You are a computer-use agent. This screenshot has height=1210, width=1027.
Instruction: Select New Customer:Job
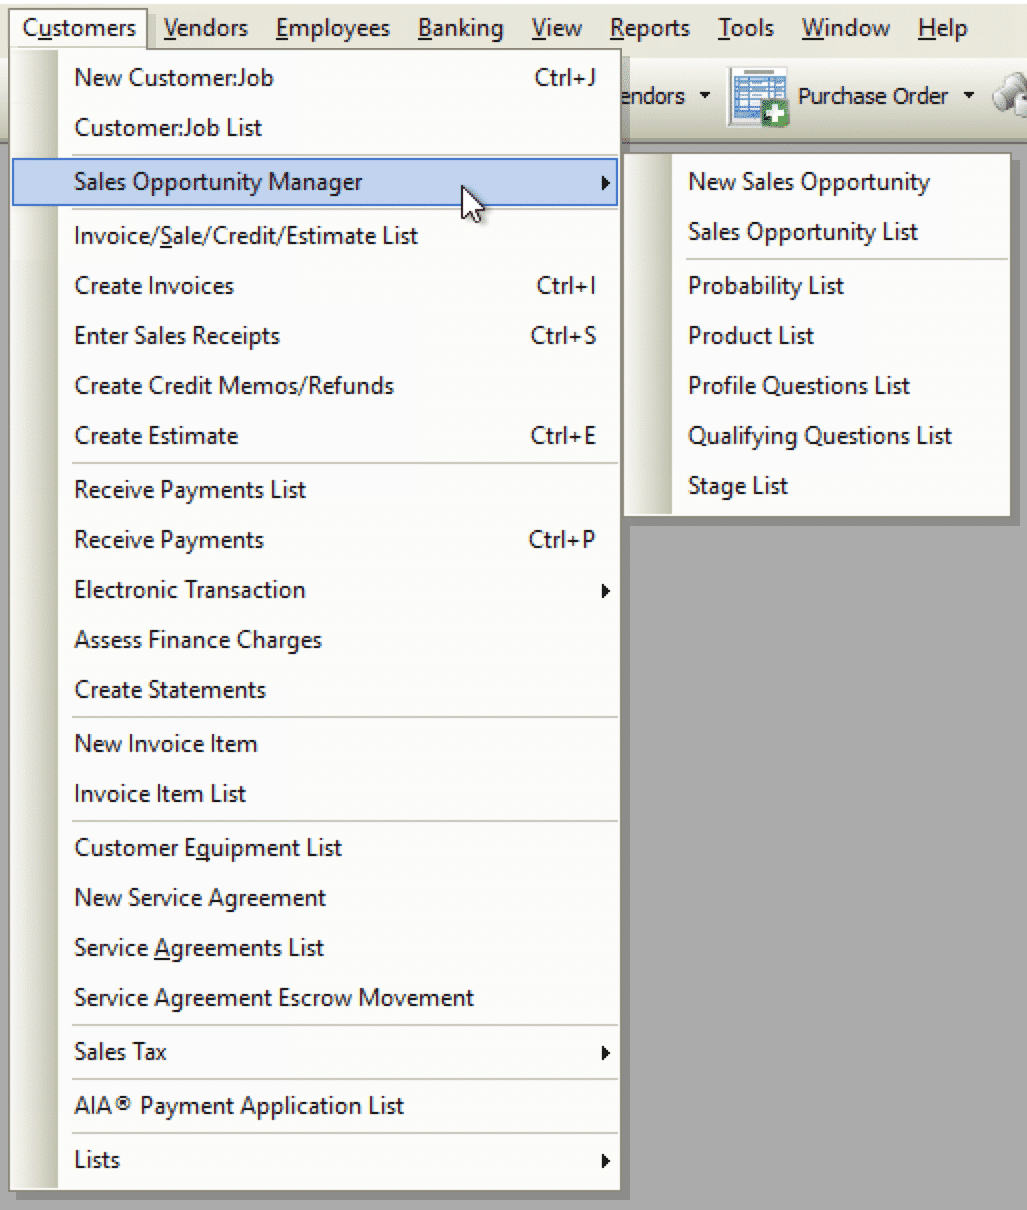(x=173, y=78)
